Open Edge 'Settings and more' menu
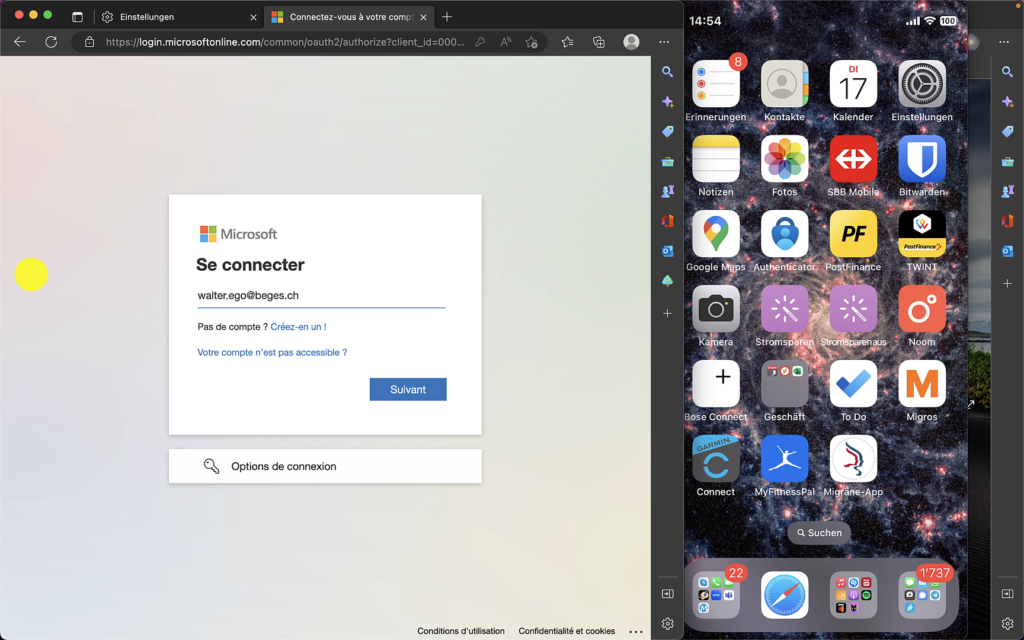Image resolution: width=1024 pixels, height=640 pixels. point(664,42)
